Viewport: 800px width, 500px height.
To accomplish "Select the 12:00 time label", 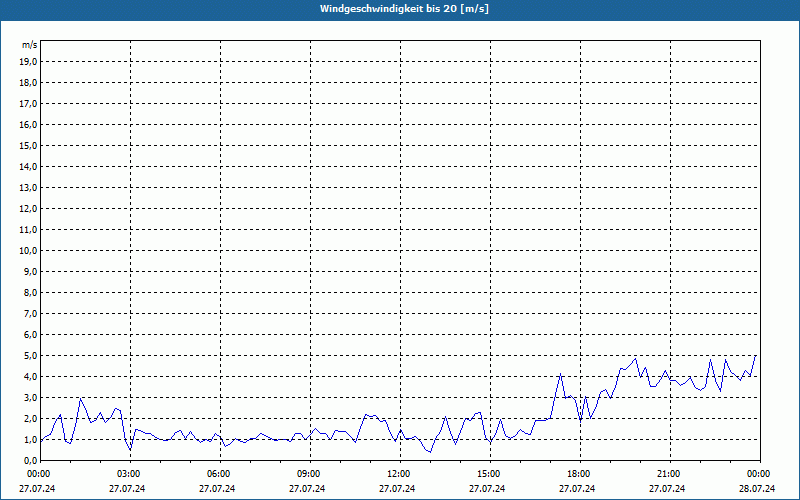I will point(400,474).
